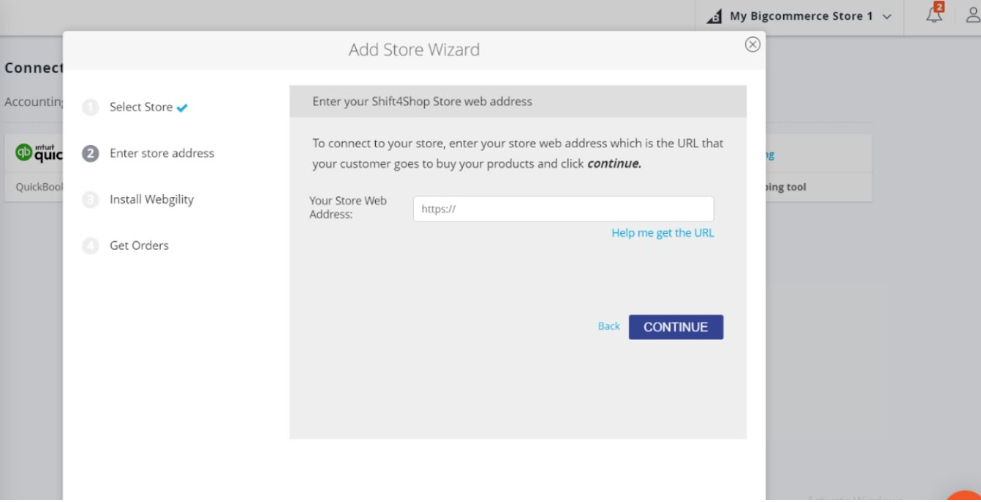
Task: Go Back in the wizard
Action: pyautogui.click(x=609, y=326)
